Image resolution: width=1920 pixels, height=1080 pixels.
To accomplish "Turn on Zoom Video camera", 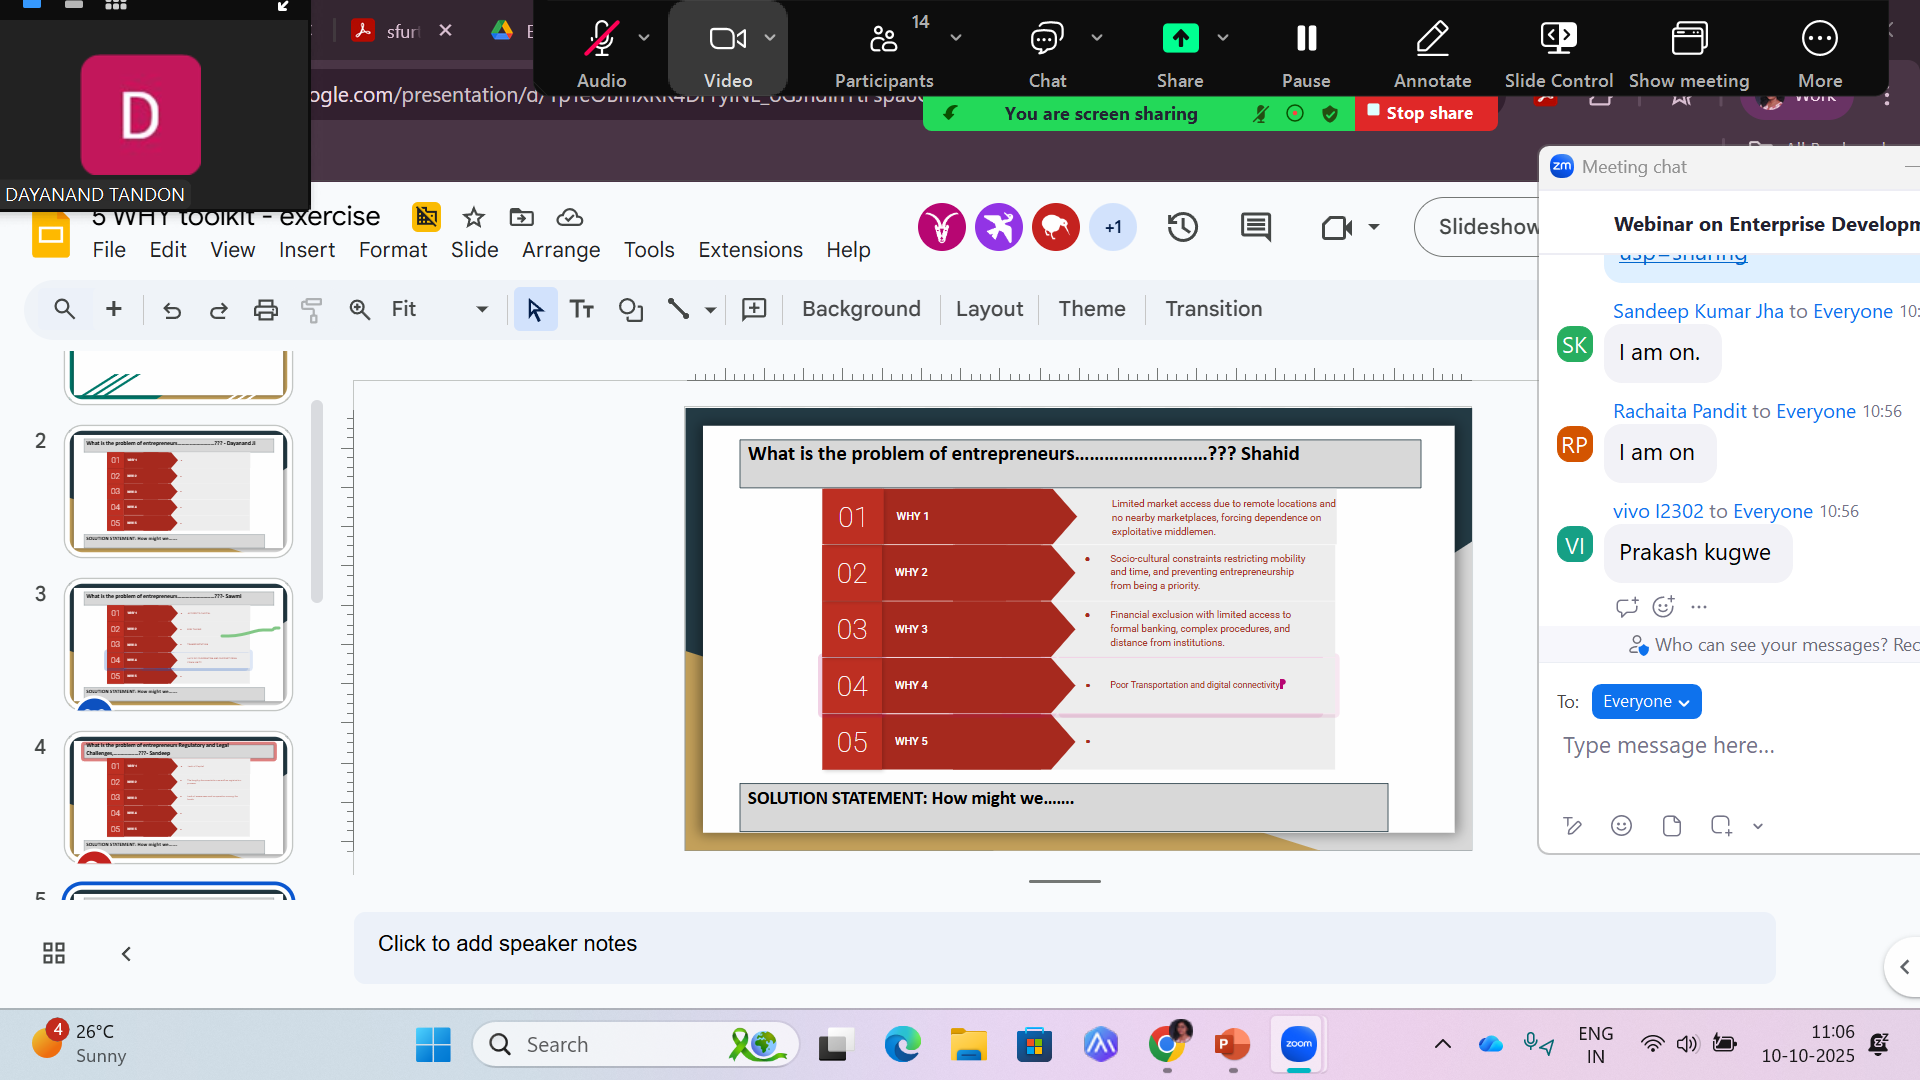I will [727, 40].
